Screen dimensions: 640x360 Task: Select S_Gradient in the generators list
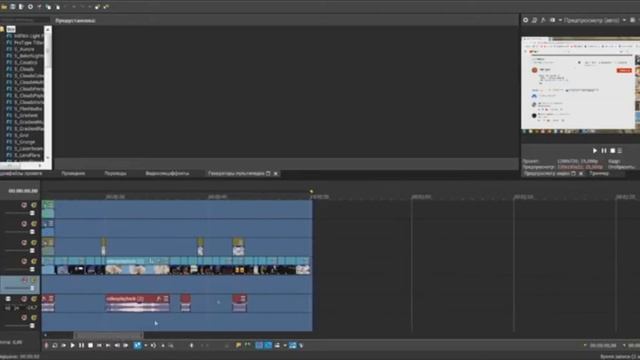pos(26,116)
